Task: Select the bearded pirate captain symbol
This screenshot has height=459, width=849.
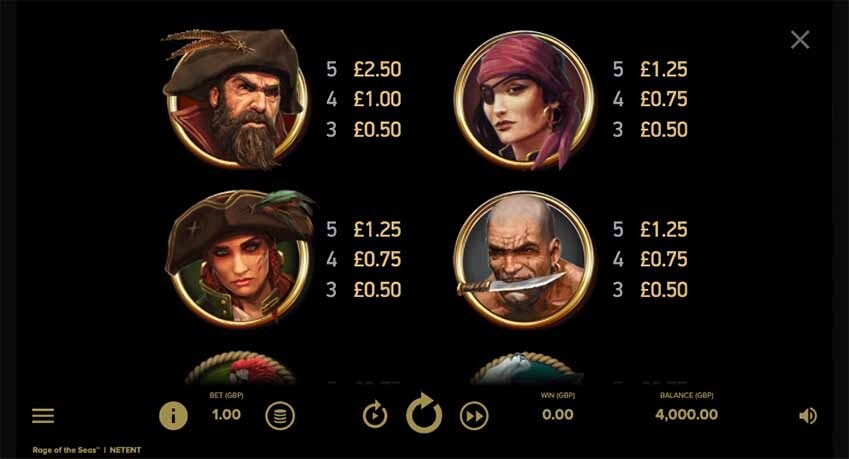Action: 235,99
